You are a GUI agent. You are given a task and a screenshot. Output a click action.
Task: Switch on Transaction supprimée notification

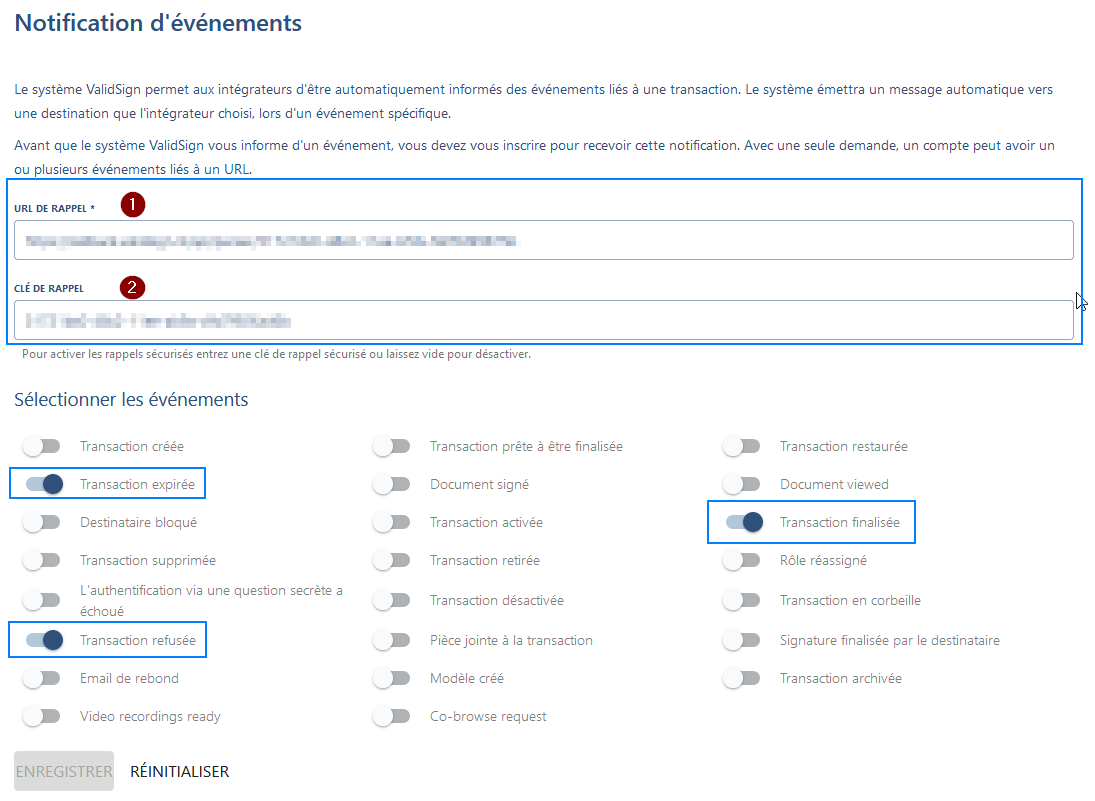coord(42,560)
